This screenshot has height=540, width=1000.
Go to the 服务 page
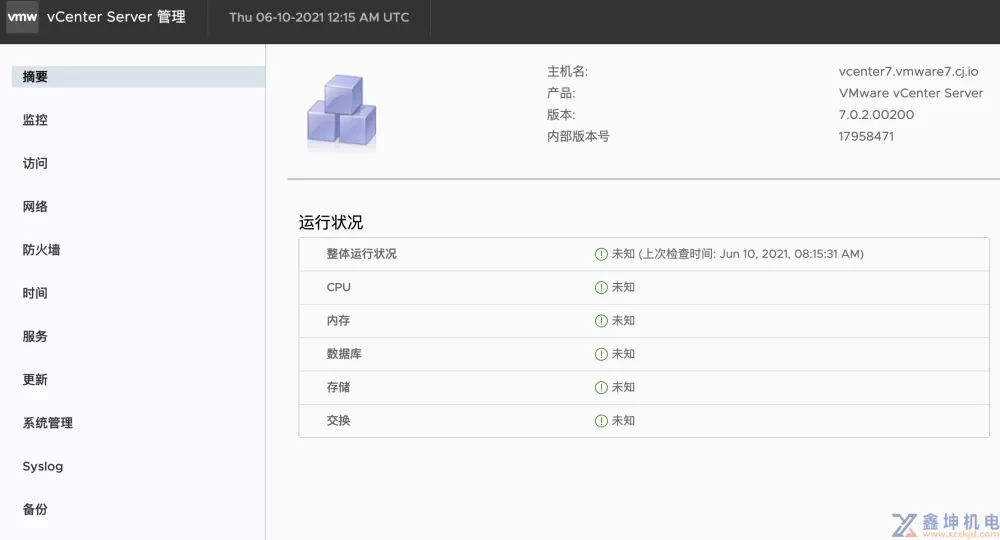pos(35,337)
